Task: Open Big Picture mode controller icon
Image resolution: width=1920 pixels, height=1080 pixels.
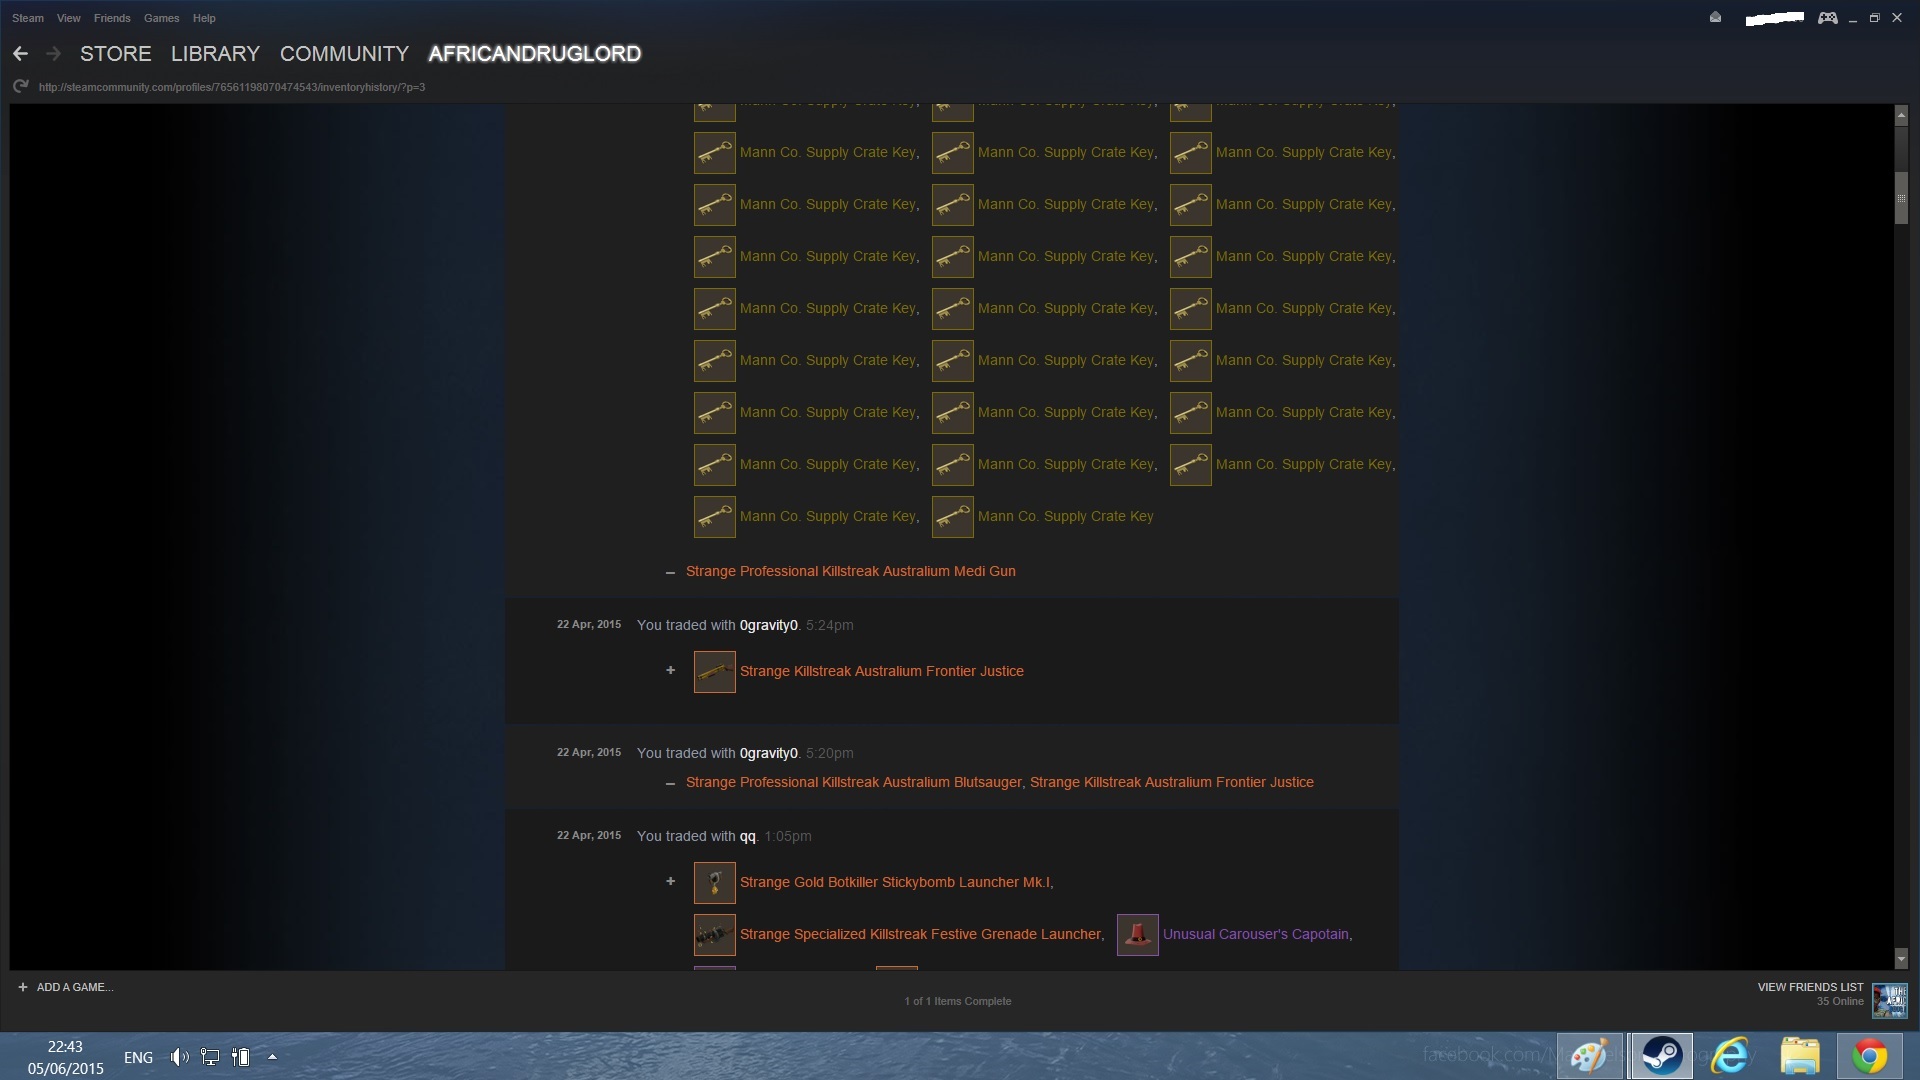Action: 1827,18
